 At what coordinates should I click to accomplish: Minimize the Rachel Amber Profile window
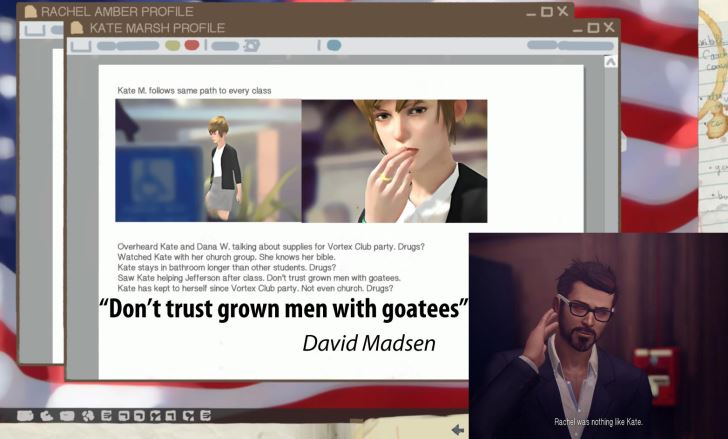tap(531, 13)
